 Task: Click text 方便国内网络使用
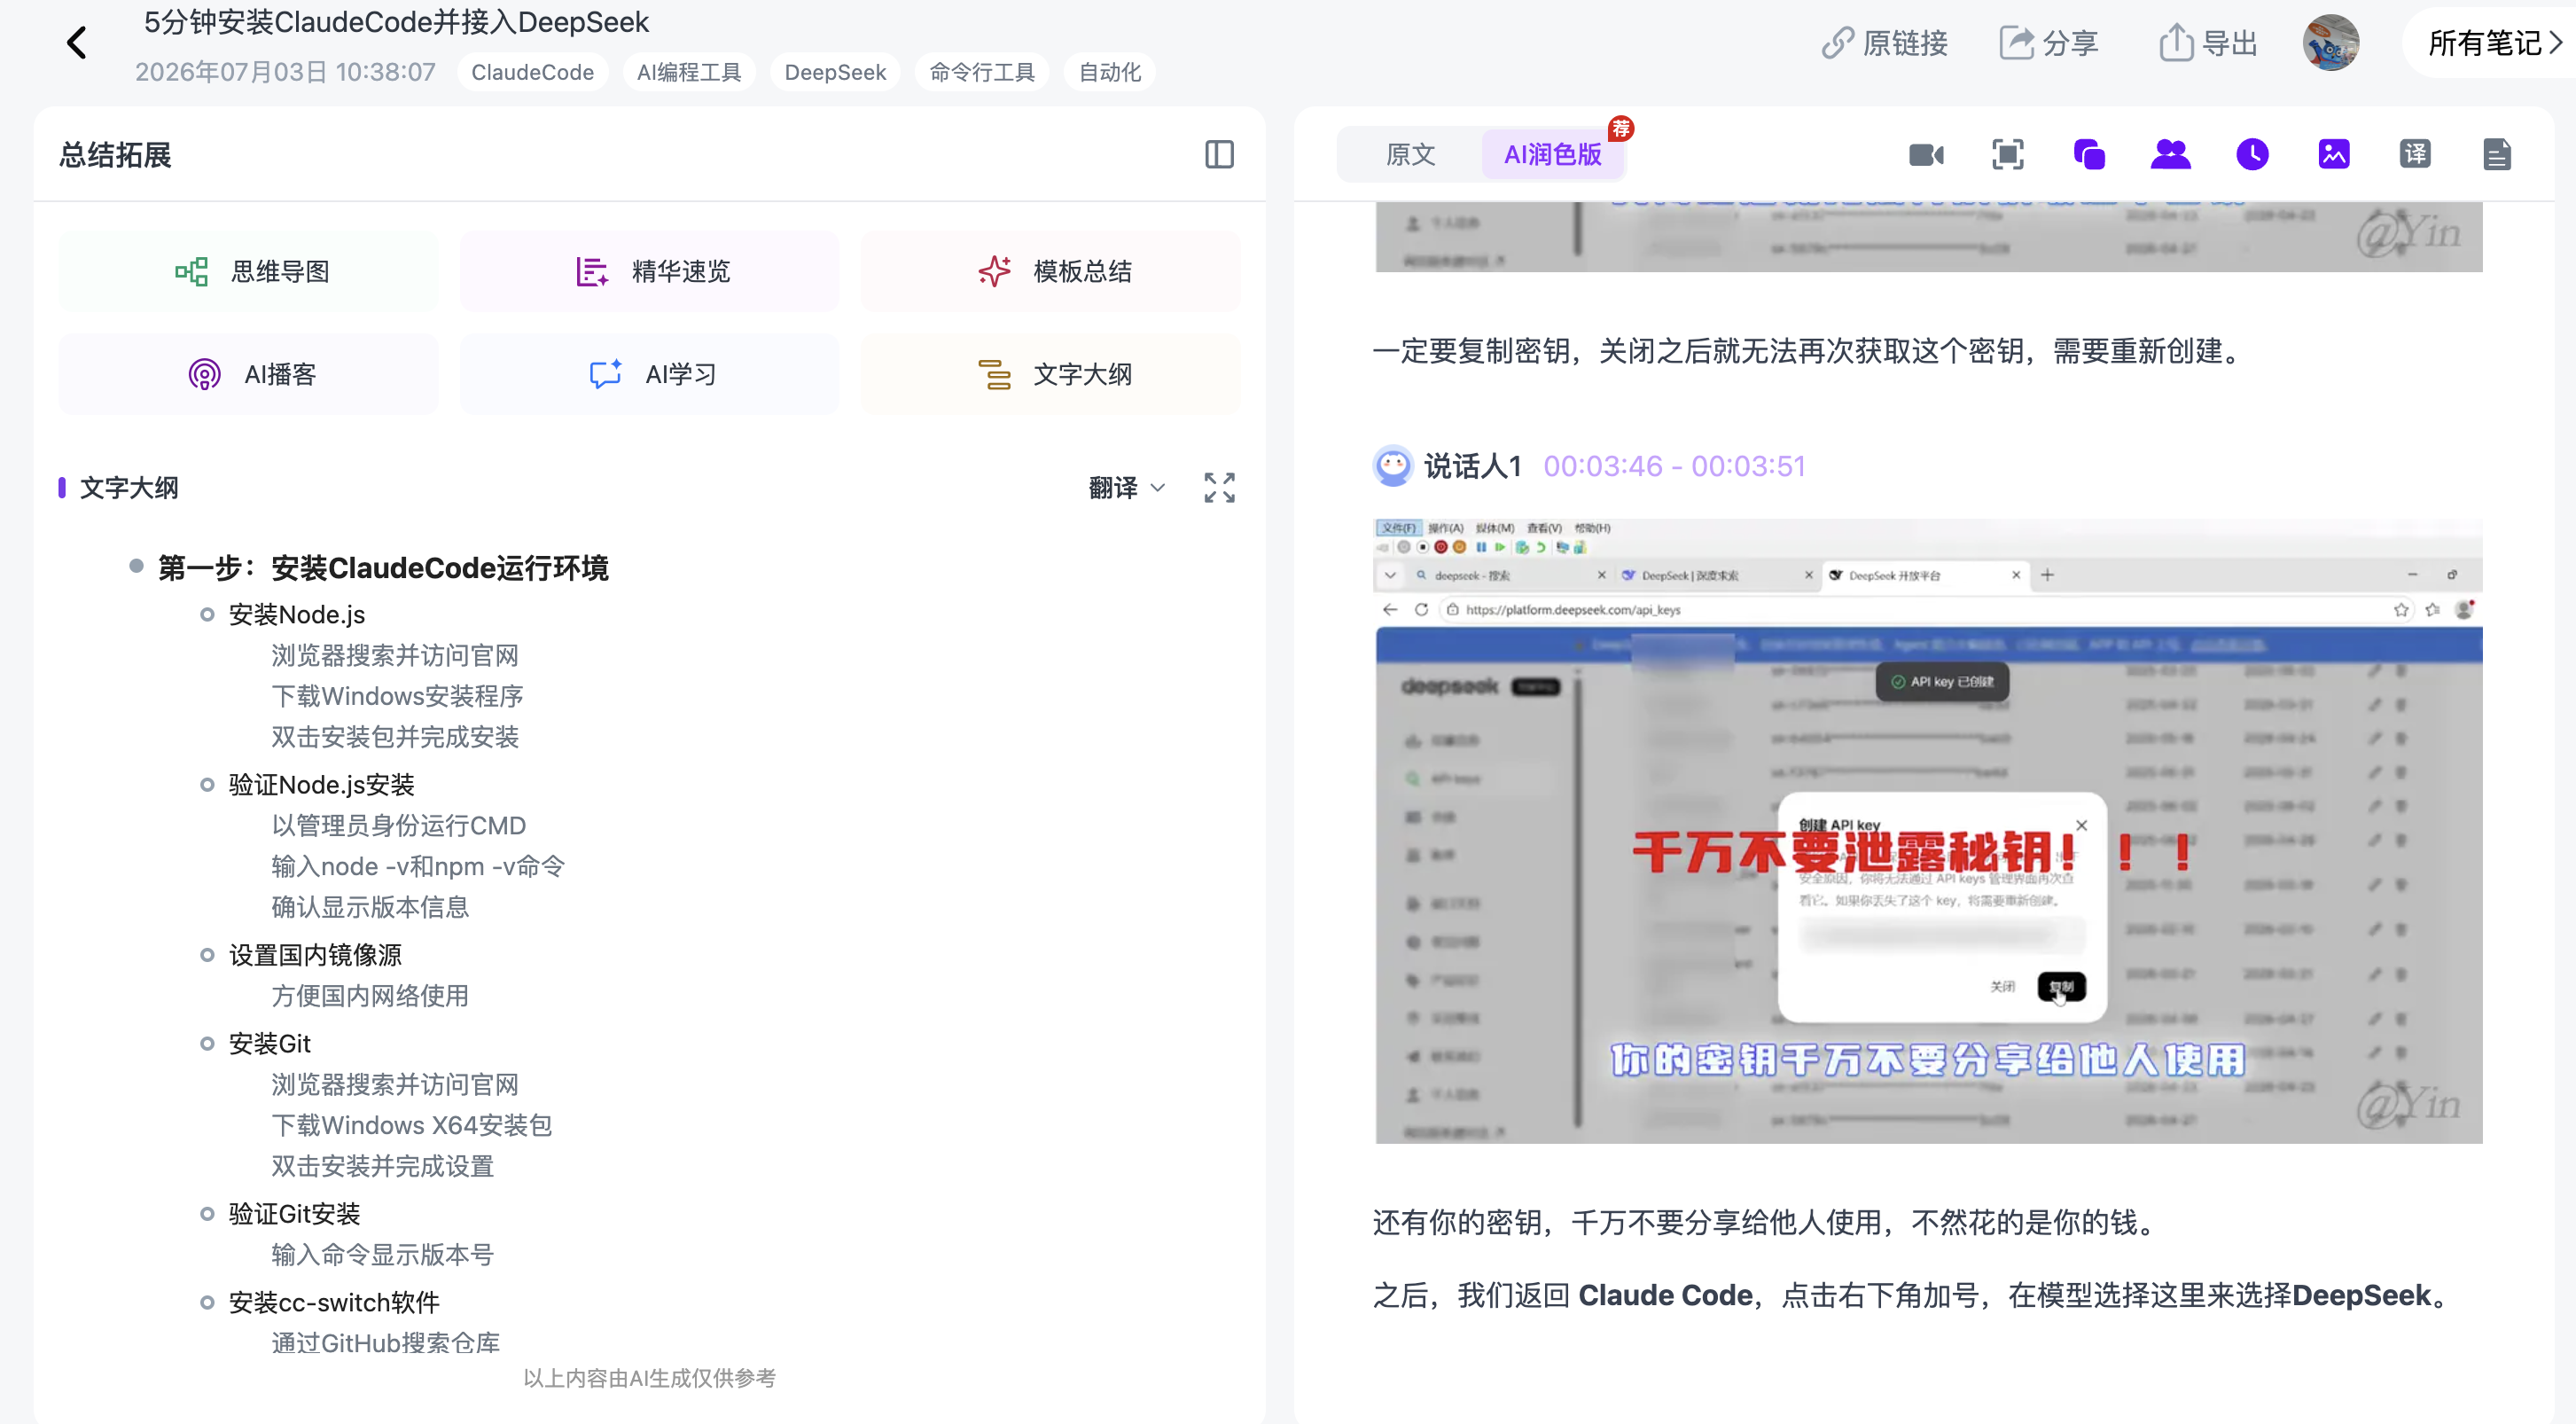click(370, 996)
